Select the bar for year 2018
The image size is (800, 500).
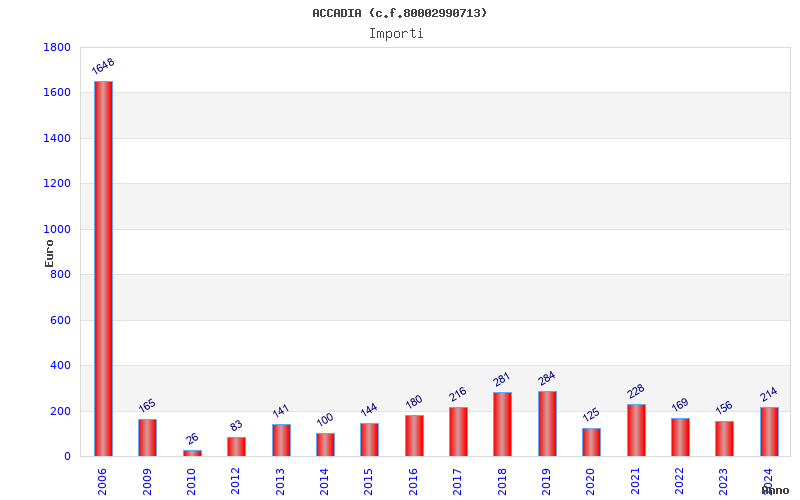tap(503, 424)
